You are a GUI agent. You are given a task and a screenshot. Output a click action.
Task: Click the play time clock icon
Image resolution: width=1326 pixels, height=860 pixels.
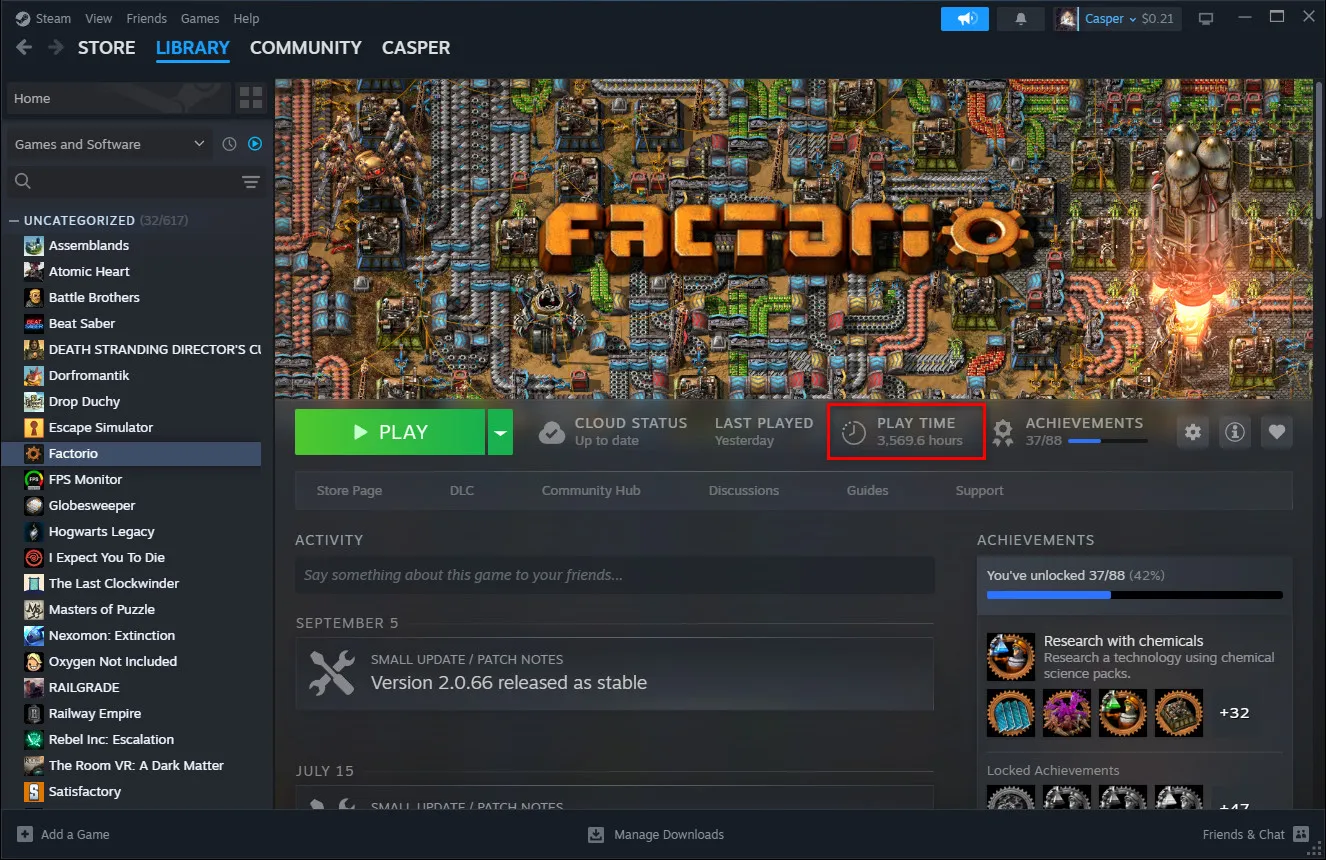coord(853,432)
